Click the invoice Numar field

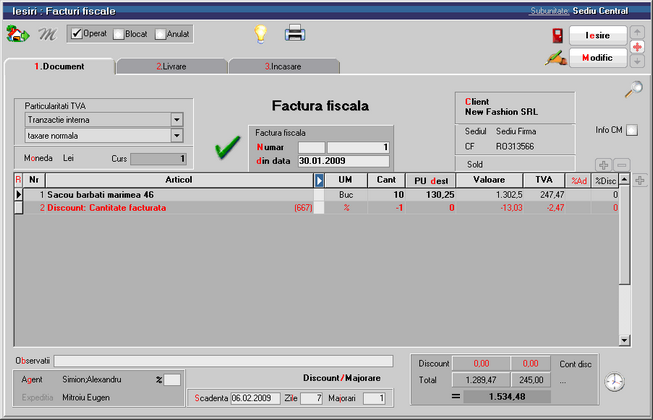[358, 147]
